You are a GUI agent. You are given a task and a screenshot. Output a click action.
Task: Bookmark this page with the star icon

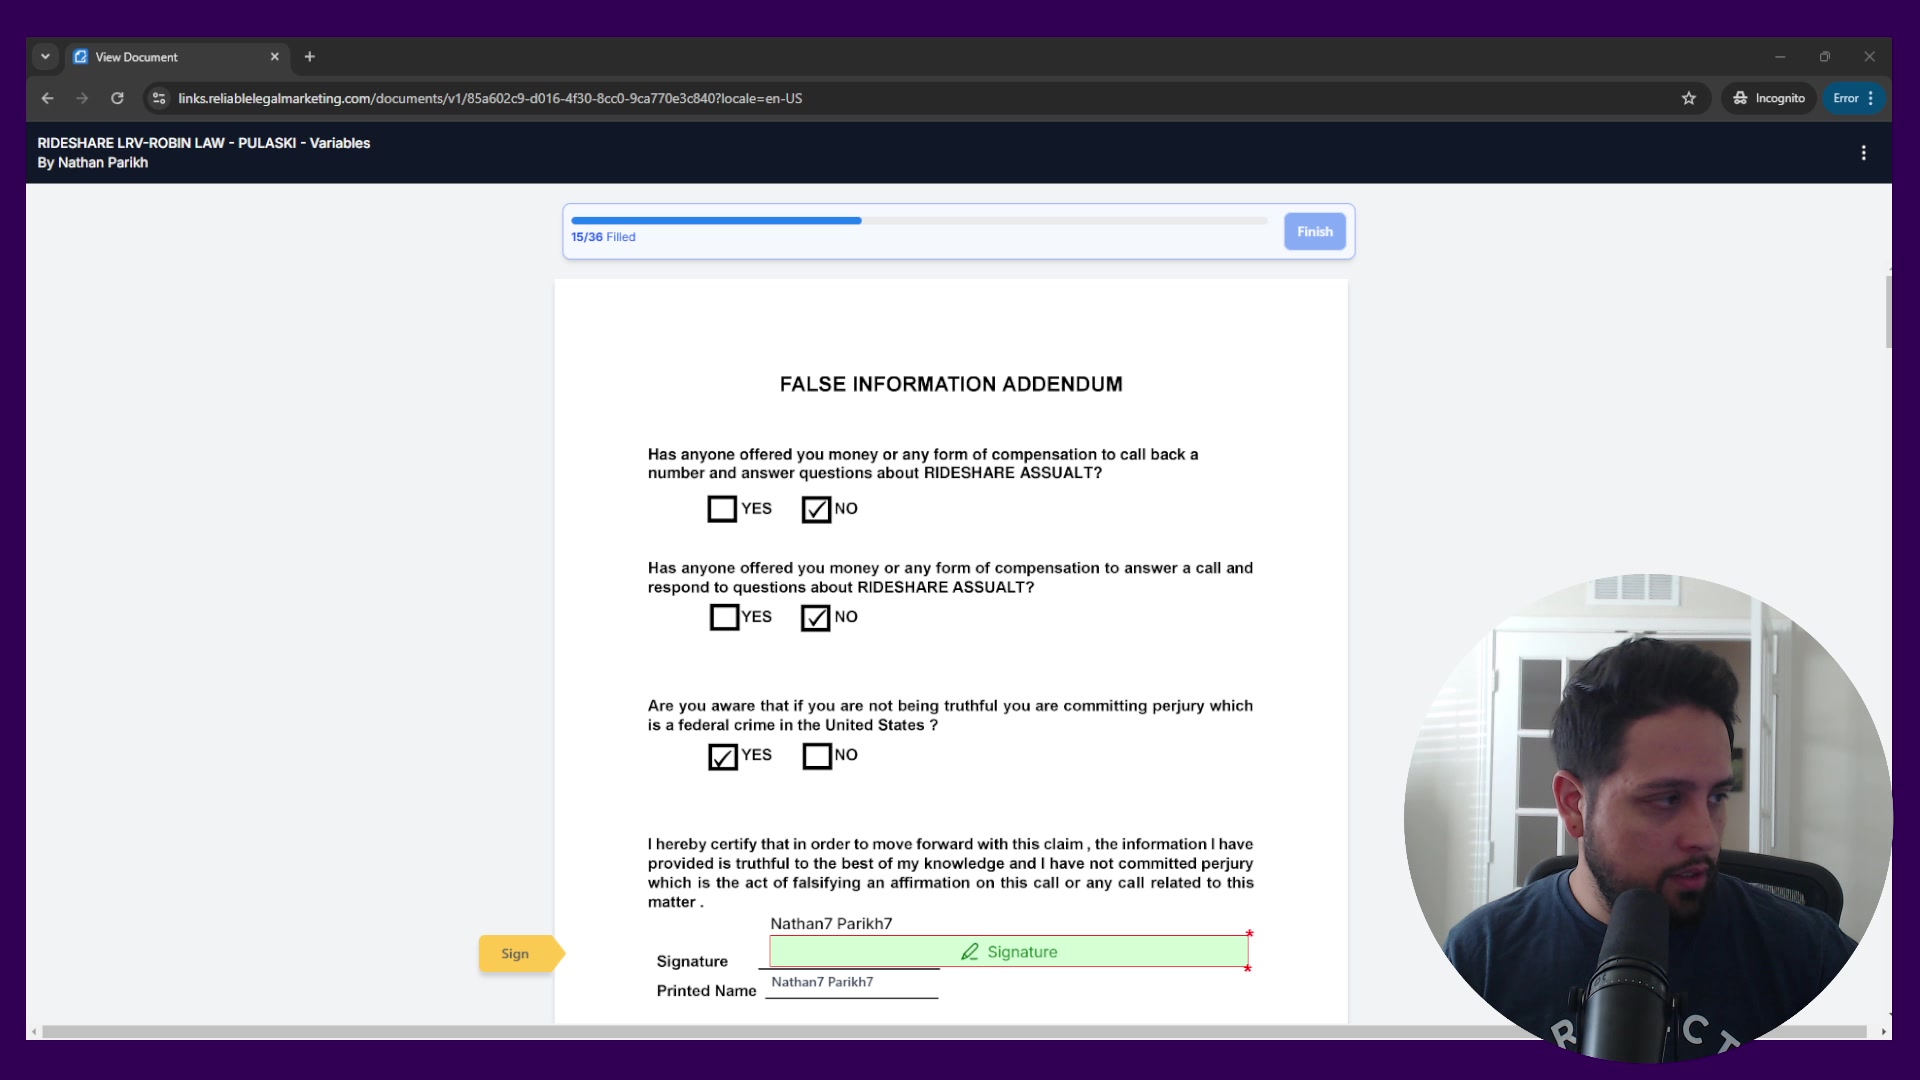tap(1689, 98)
